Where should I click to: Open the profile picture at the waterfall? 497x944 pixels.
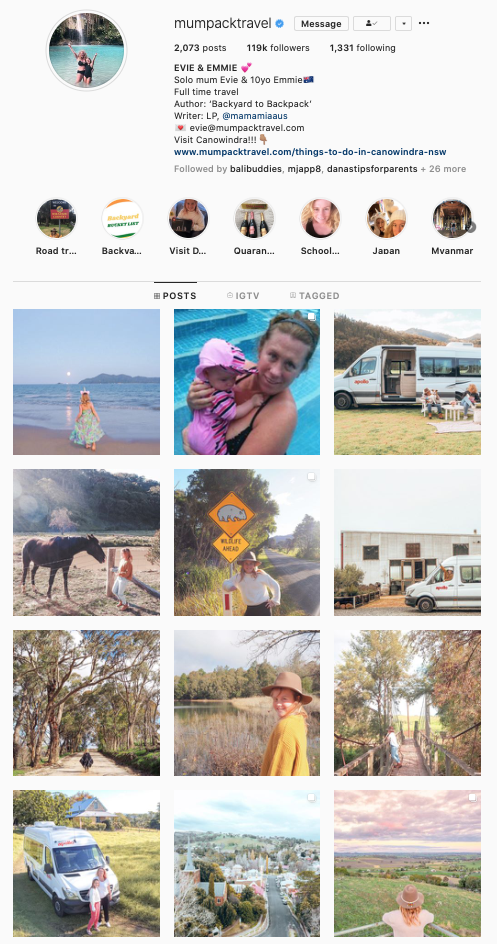click(x=87, y=50)
